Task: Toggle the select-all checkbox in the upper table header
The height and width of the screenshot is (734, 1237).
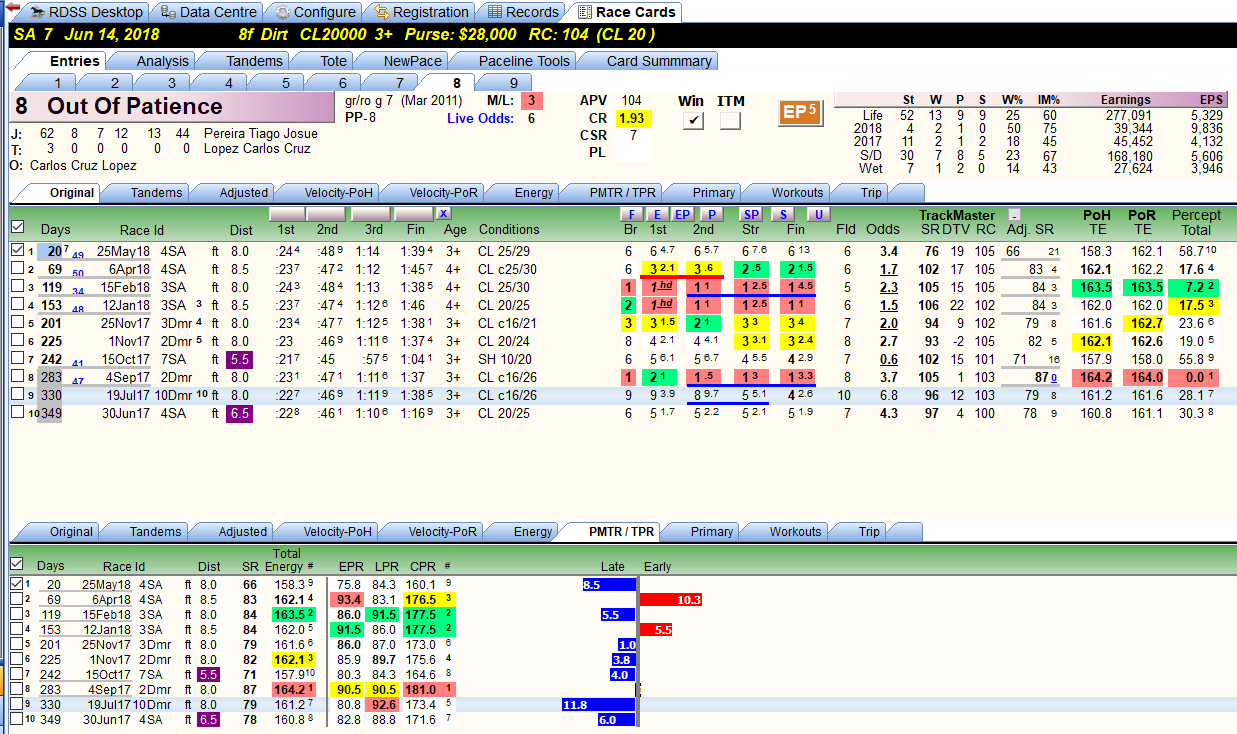Action: tap(17, 227)
